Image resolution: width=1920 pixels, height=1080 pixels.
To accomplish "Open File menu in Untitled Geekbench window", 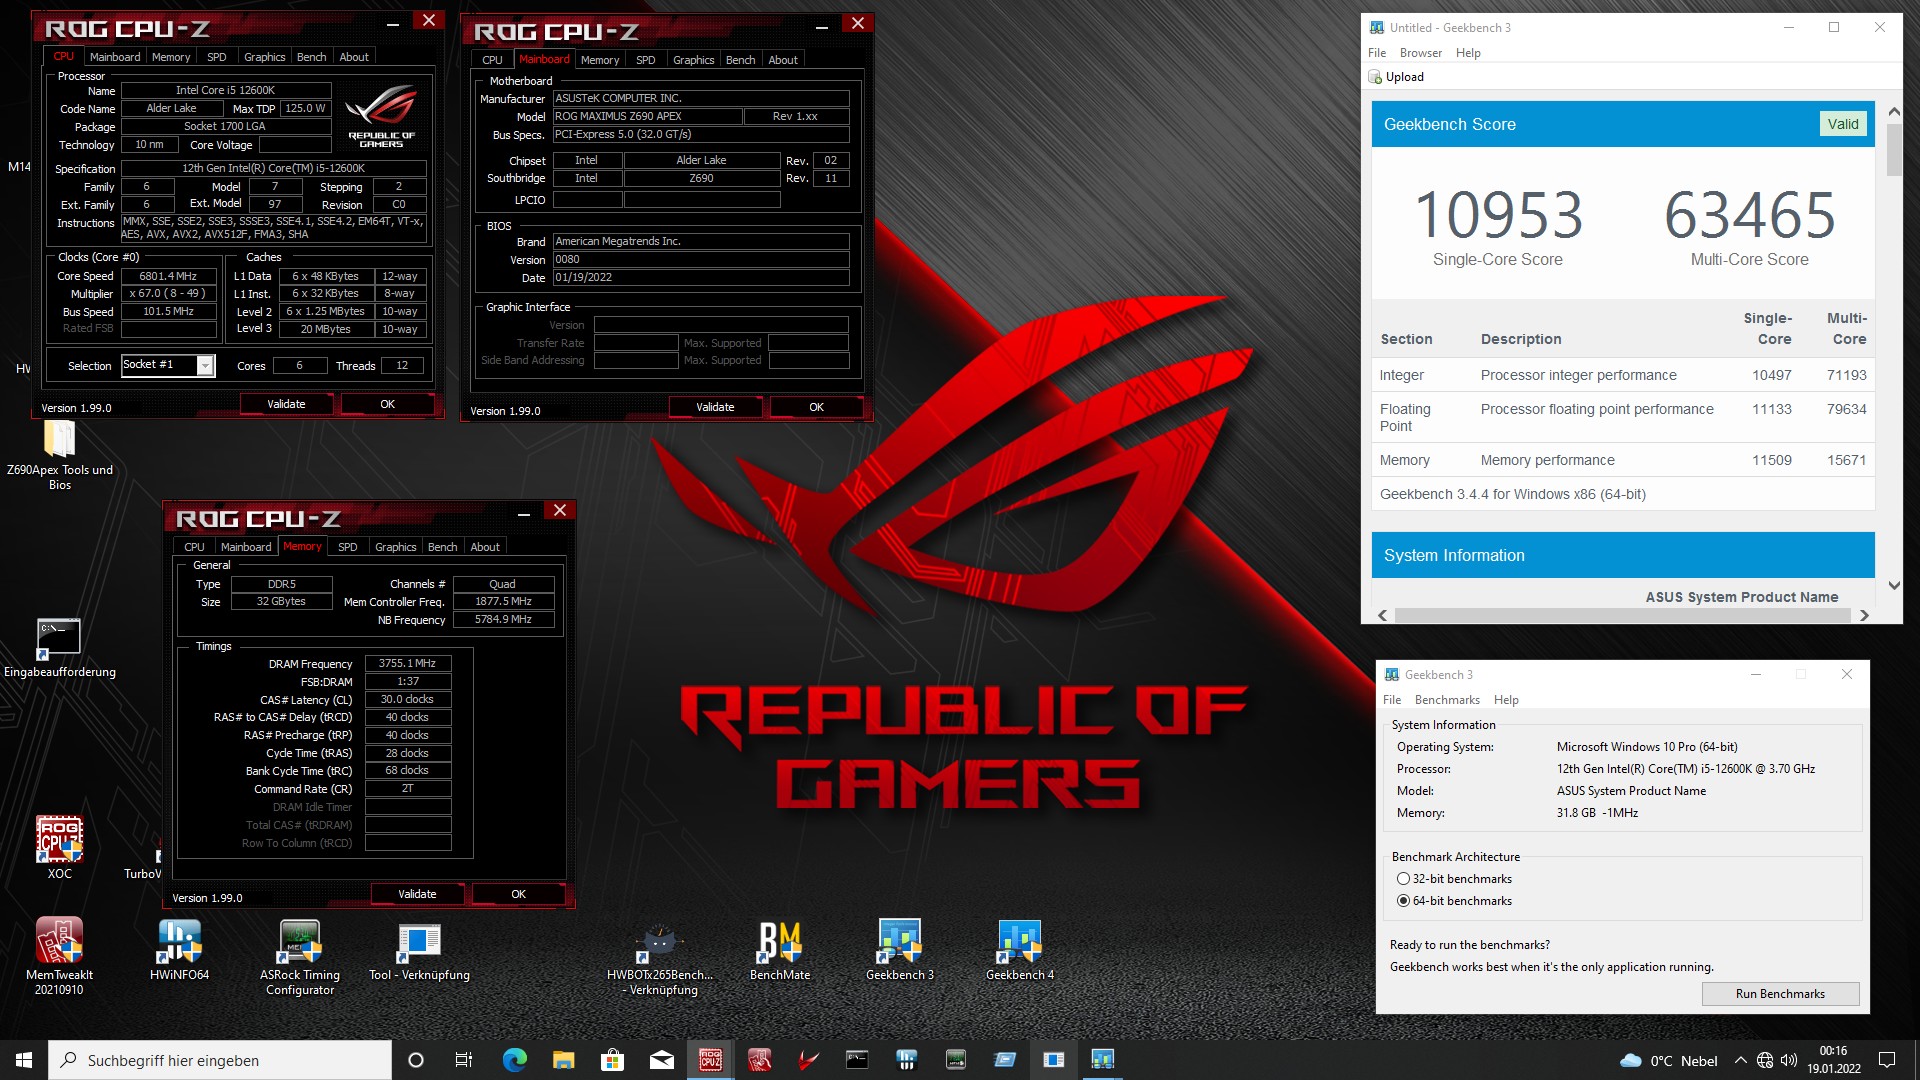I will click(1377, 53).
